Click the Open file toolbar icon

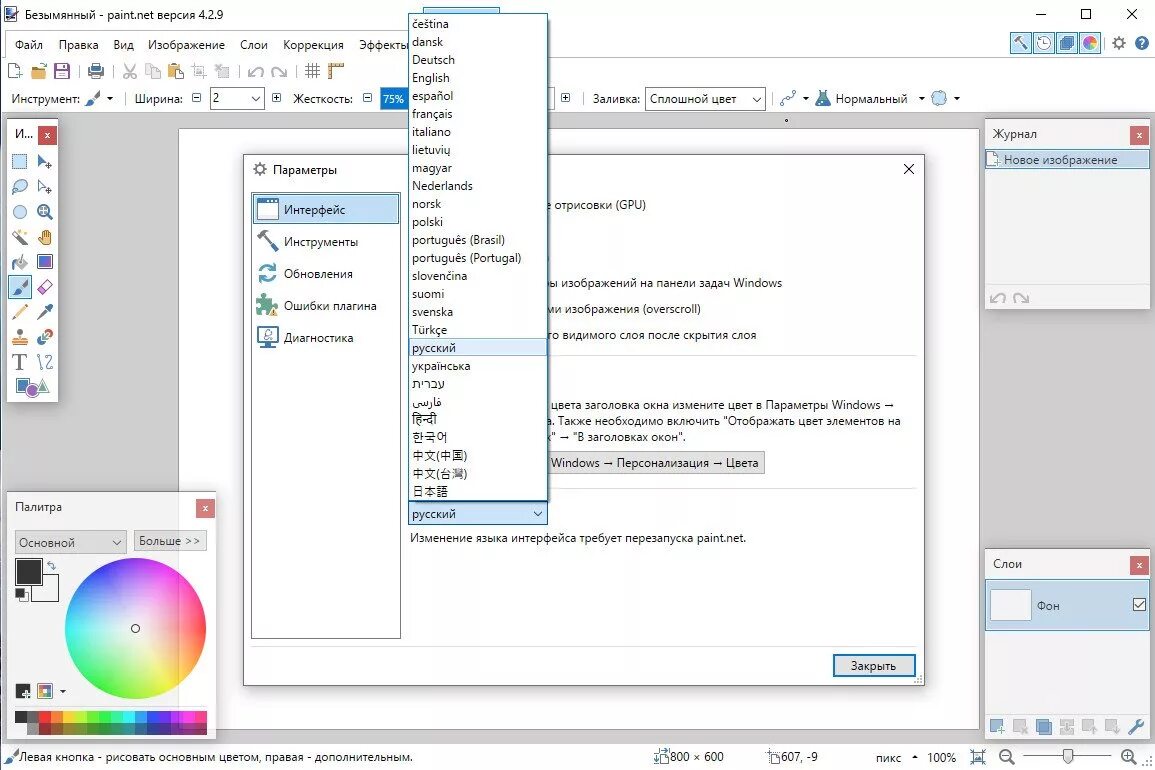[39, 71]
